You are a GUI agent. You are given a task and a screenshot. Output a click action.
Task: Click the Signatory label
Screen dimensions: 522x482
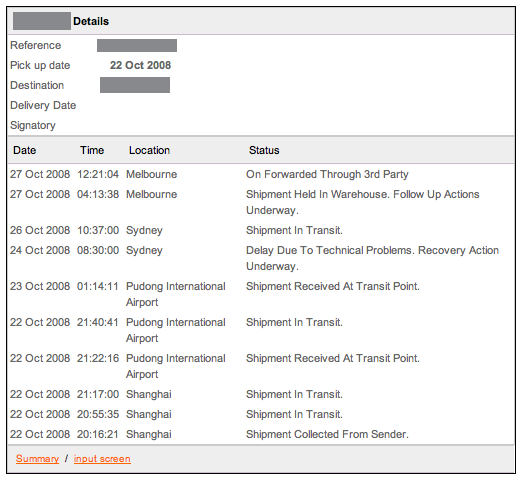point(33,125)
